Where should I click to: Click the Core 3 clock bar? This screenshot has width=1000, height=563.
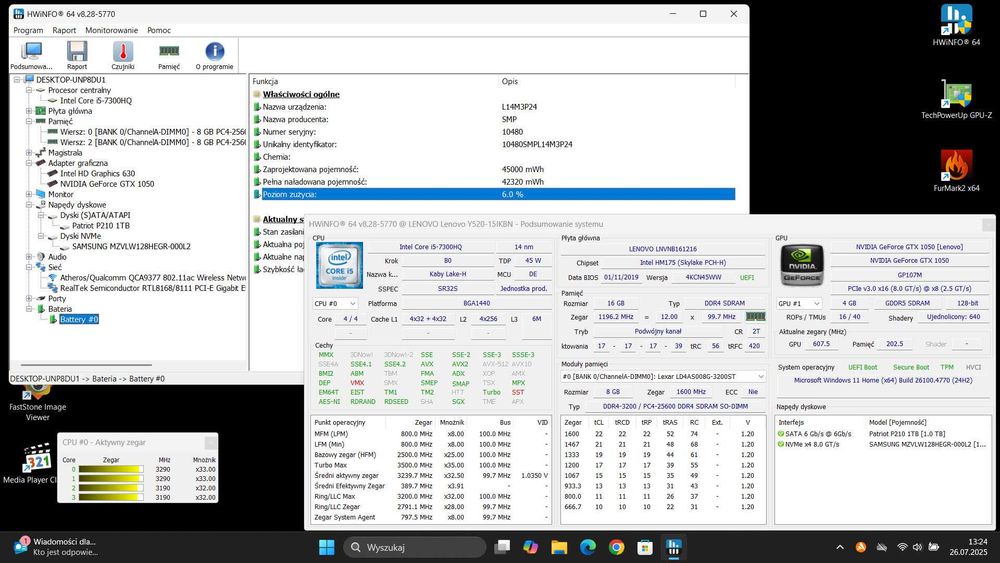coord(110,497)
